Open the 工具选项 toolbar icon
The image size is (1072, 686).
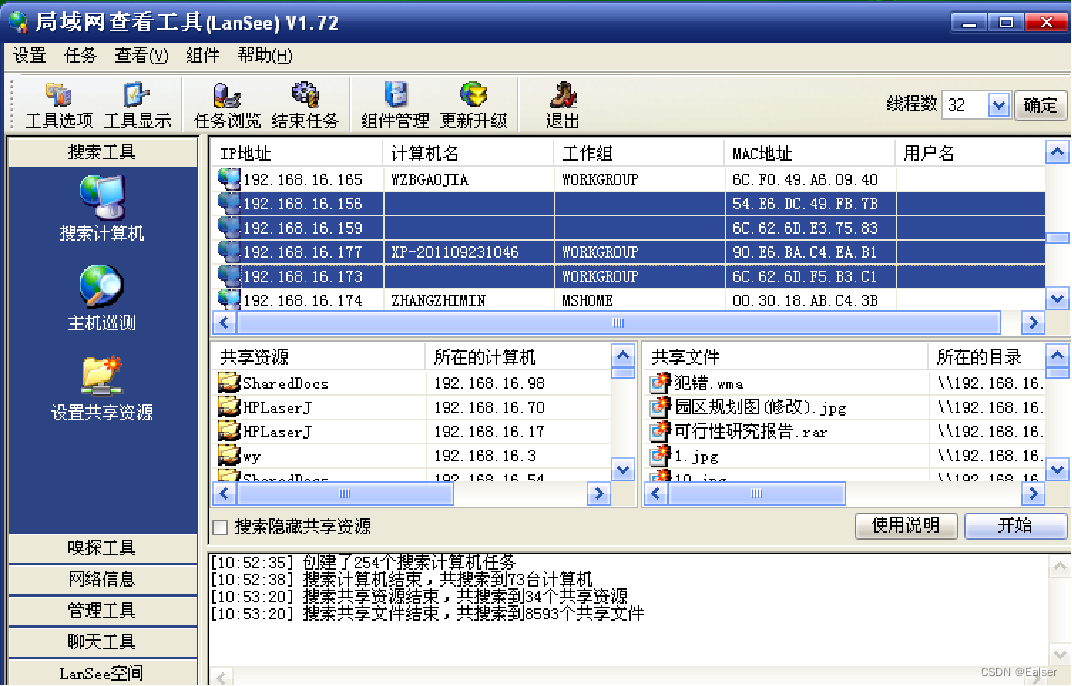point(59,105)
